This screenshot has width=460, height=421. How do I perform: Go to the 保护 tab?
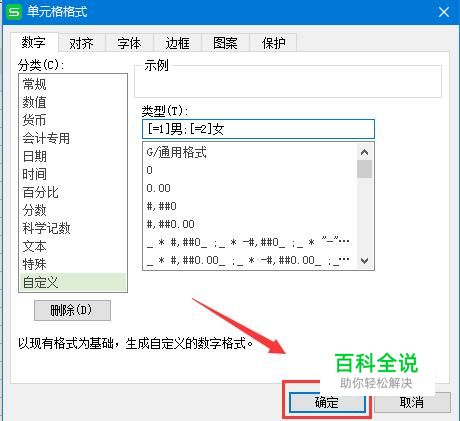coord(273,43)
